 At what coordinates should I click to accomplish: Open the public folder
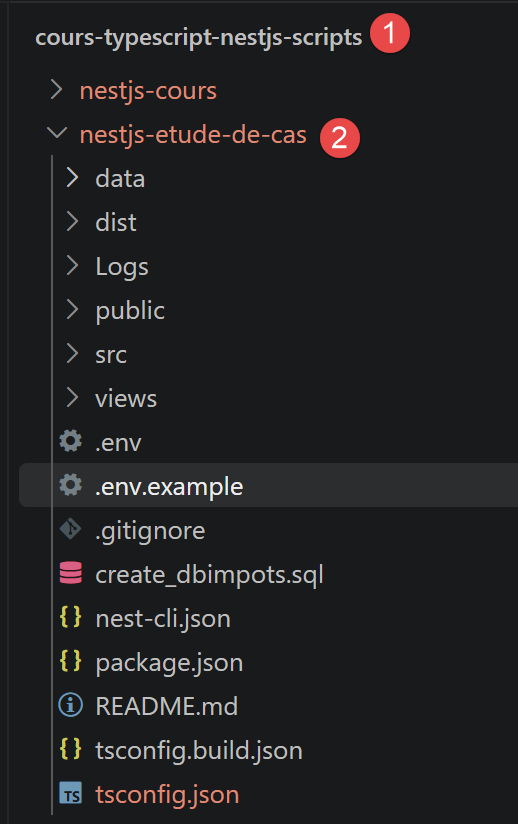coord(130,311)
